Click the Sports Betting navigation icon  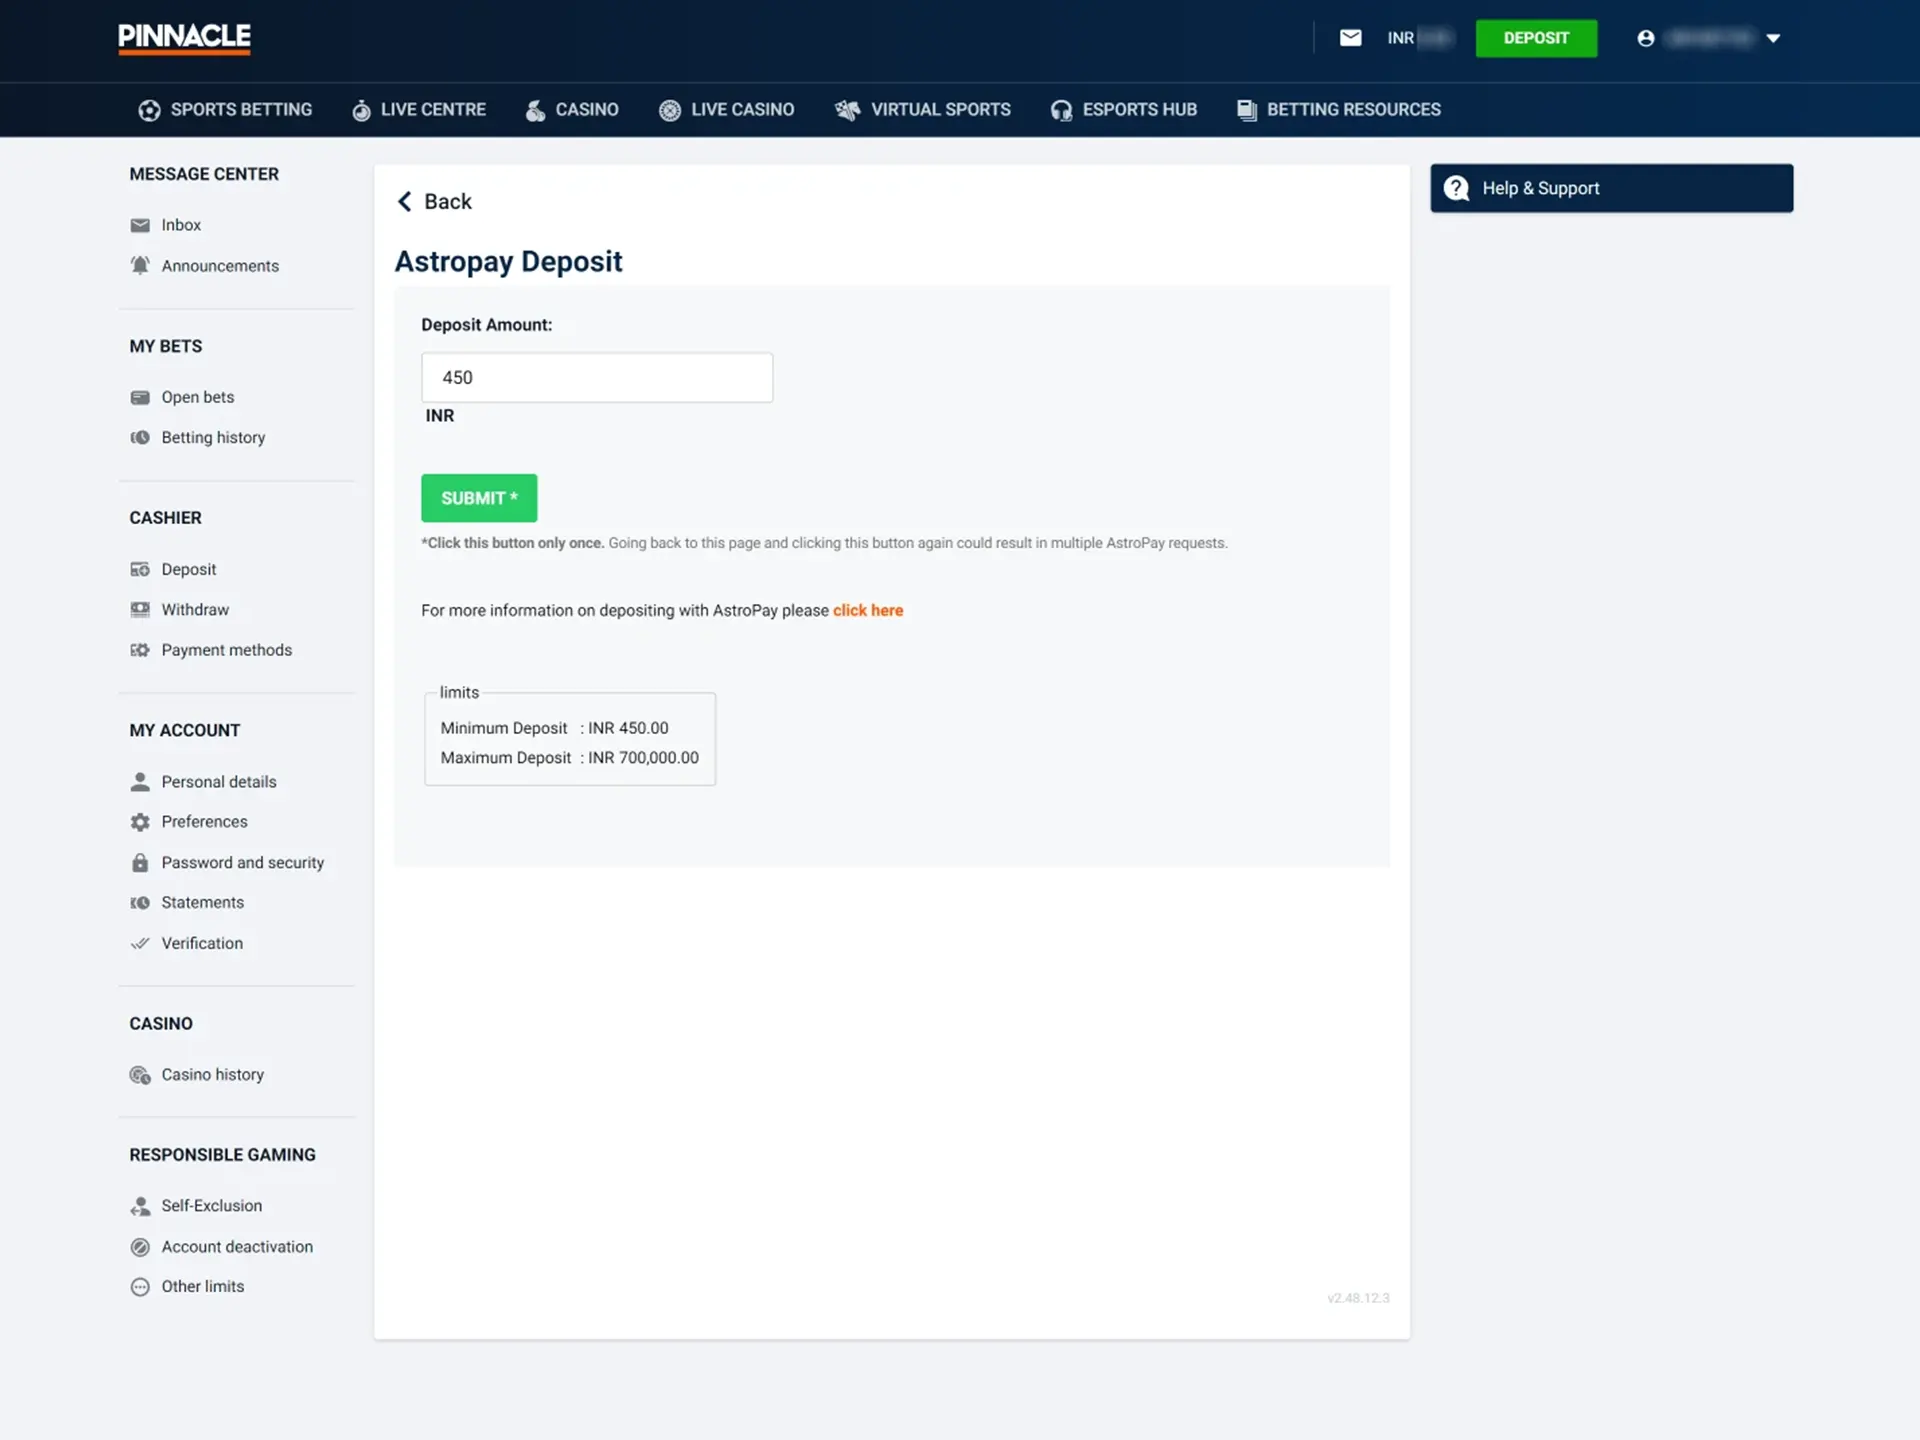[x=147, y=109]
